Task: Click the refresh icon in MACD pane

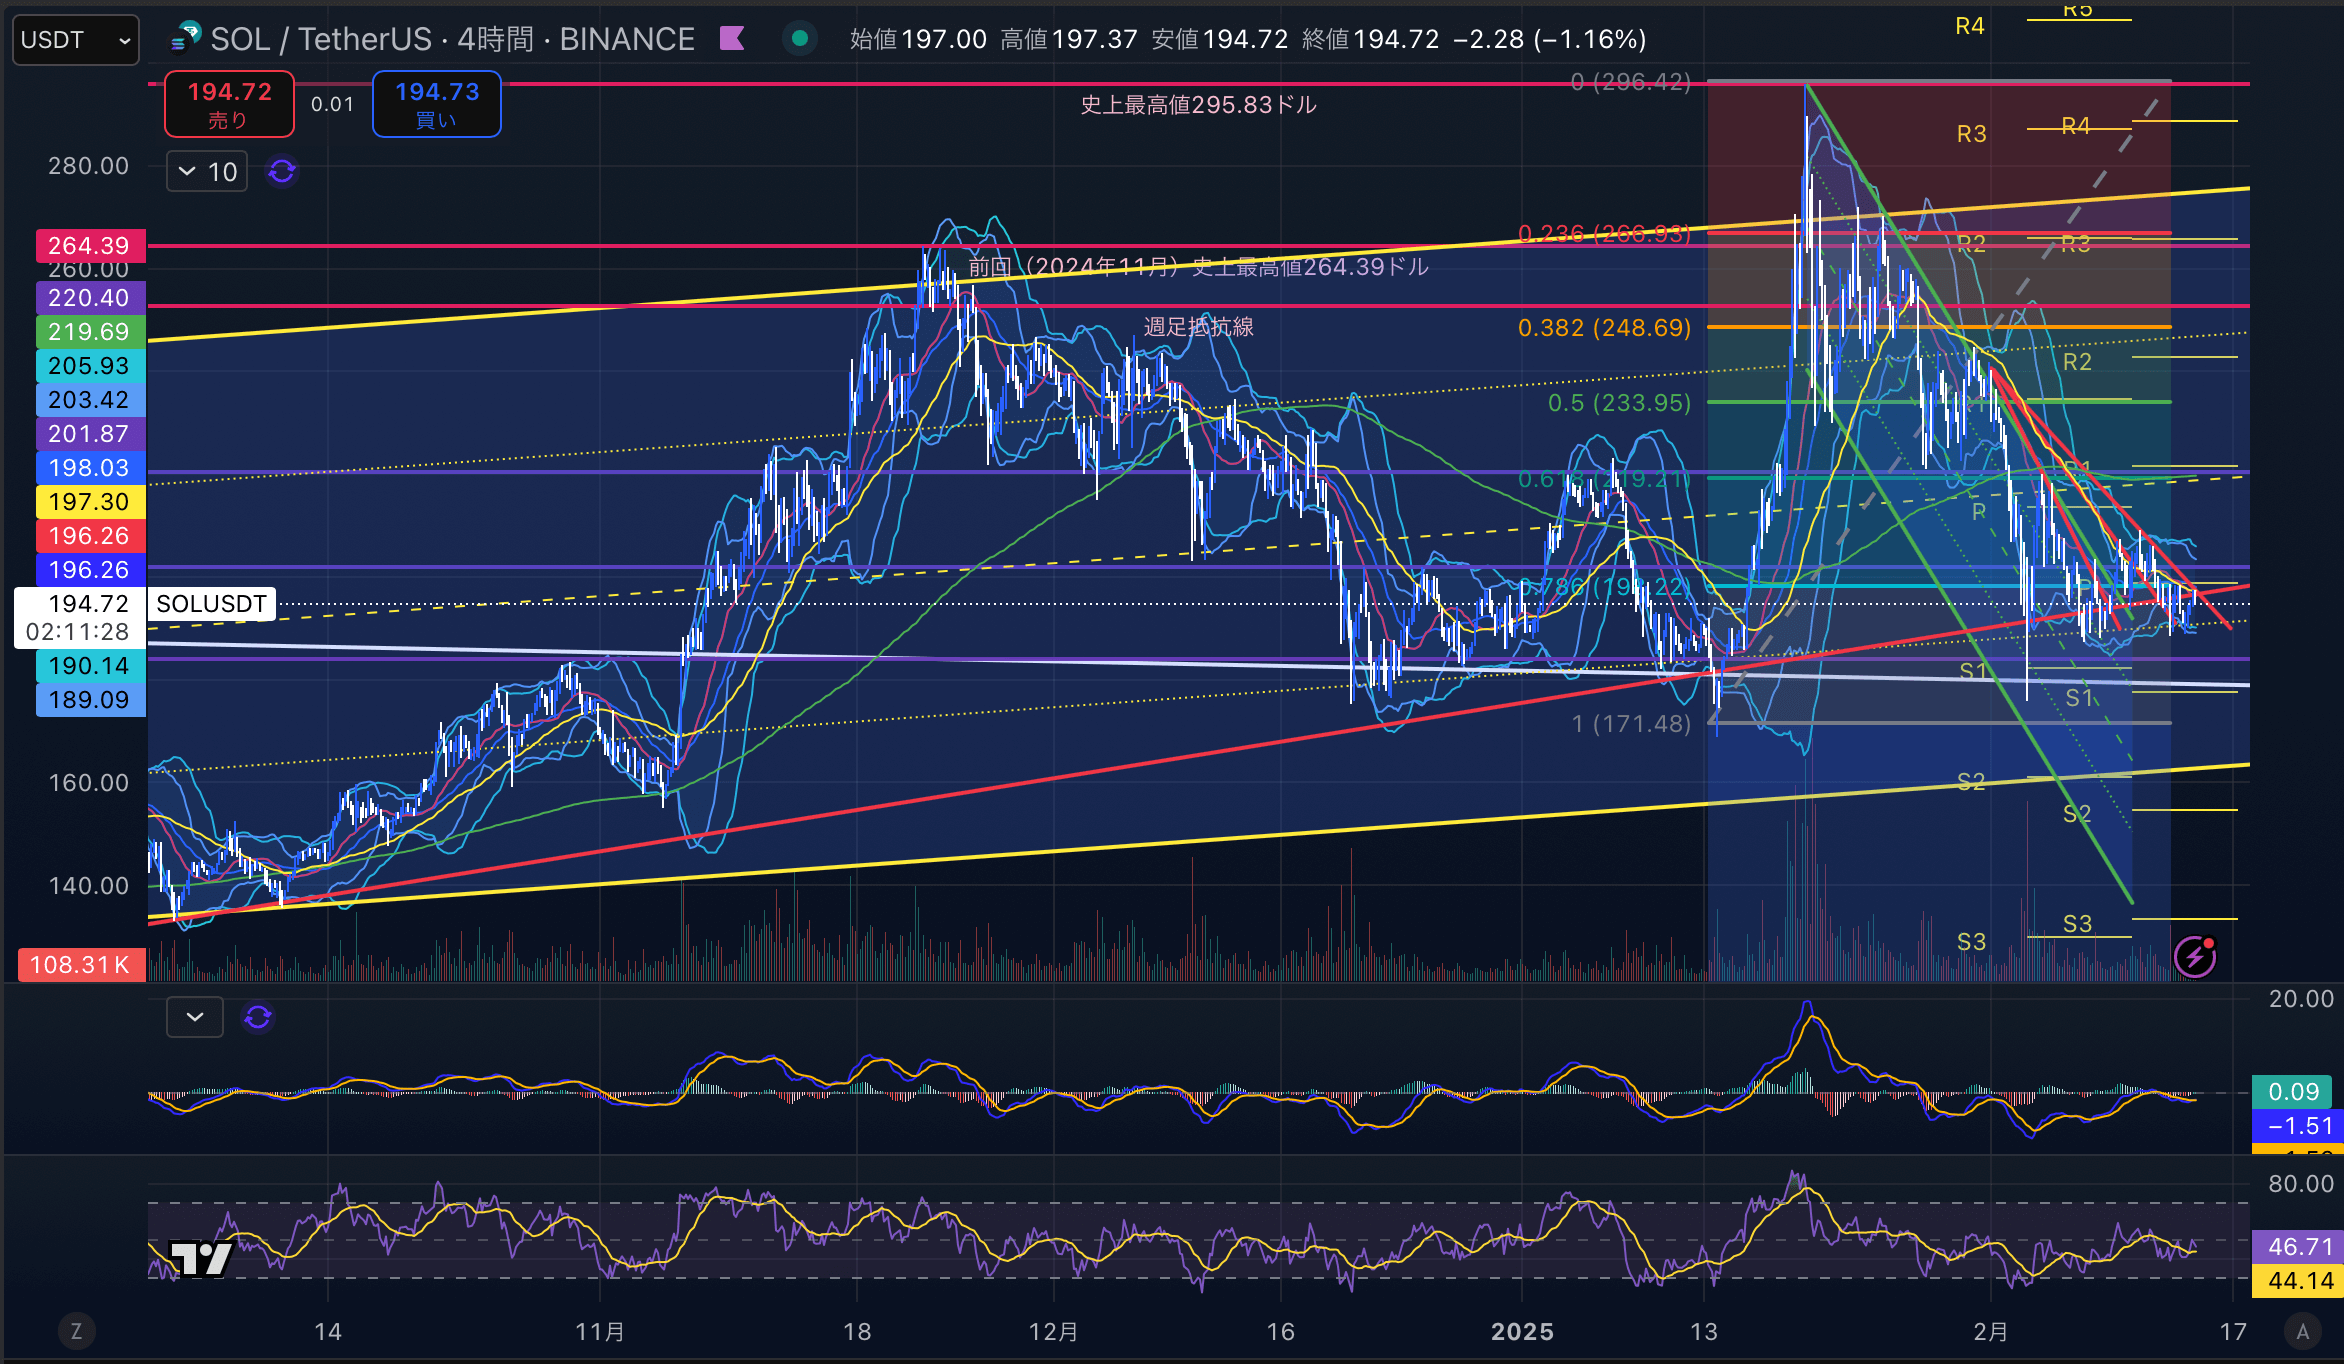Action: point(258,1017)
